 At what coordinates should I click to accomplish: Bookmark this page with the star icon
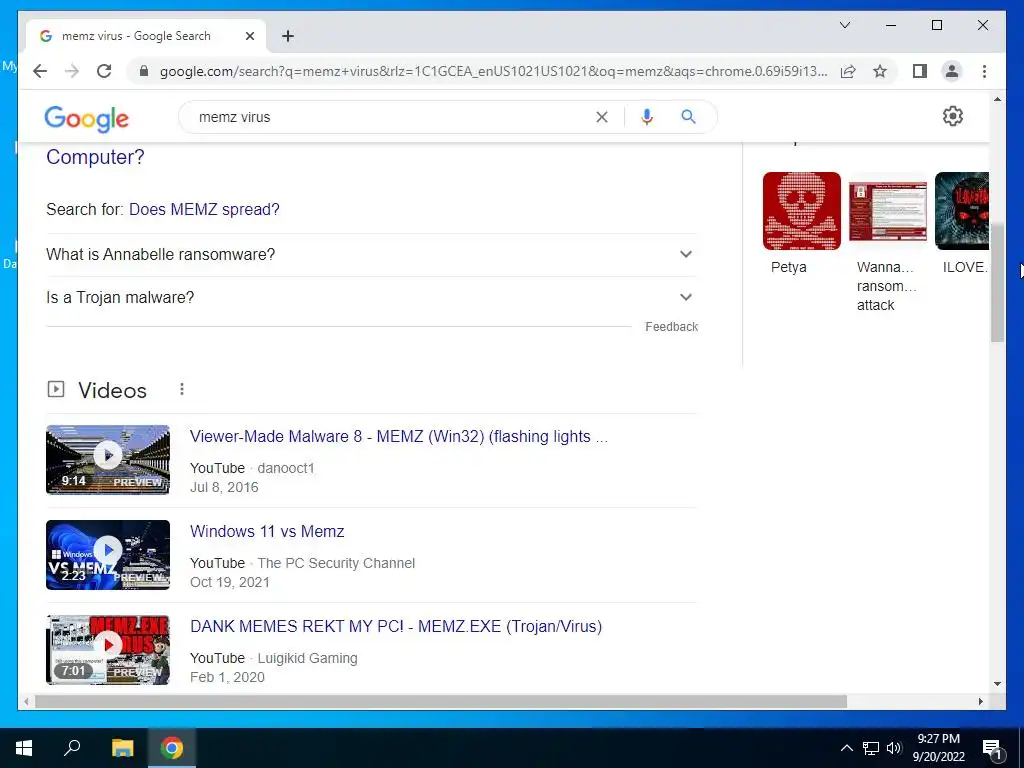(x=880, y=71)
